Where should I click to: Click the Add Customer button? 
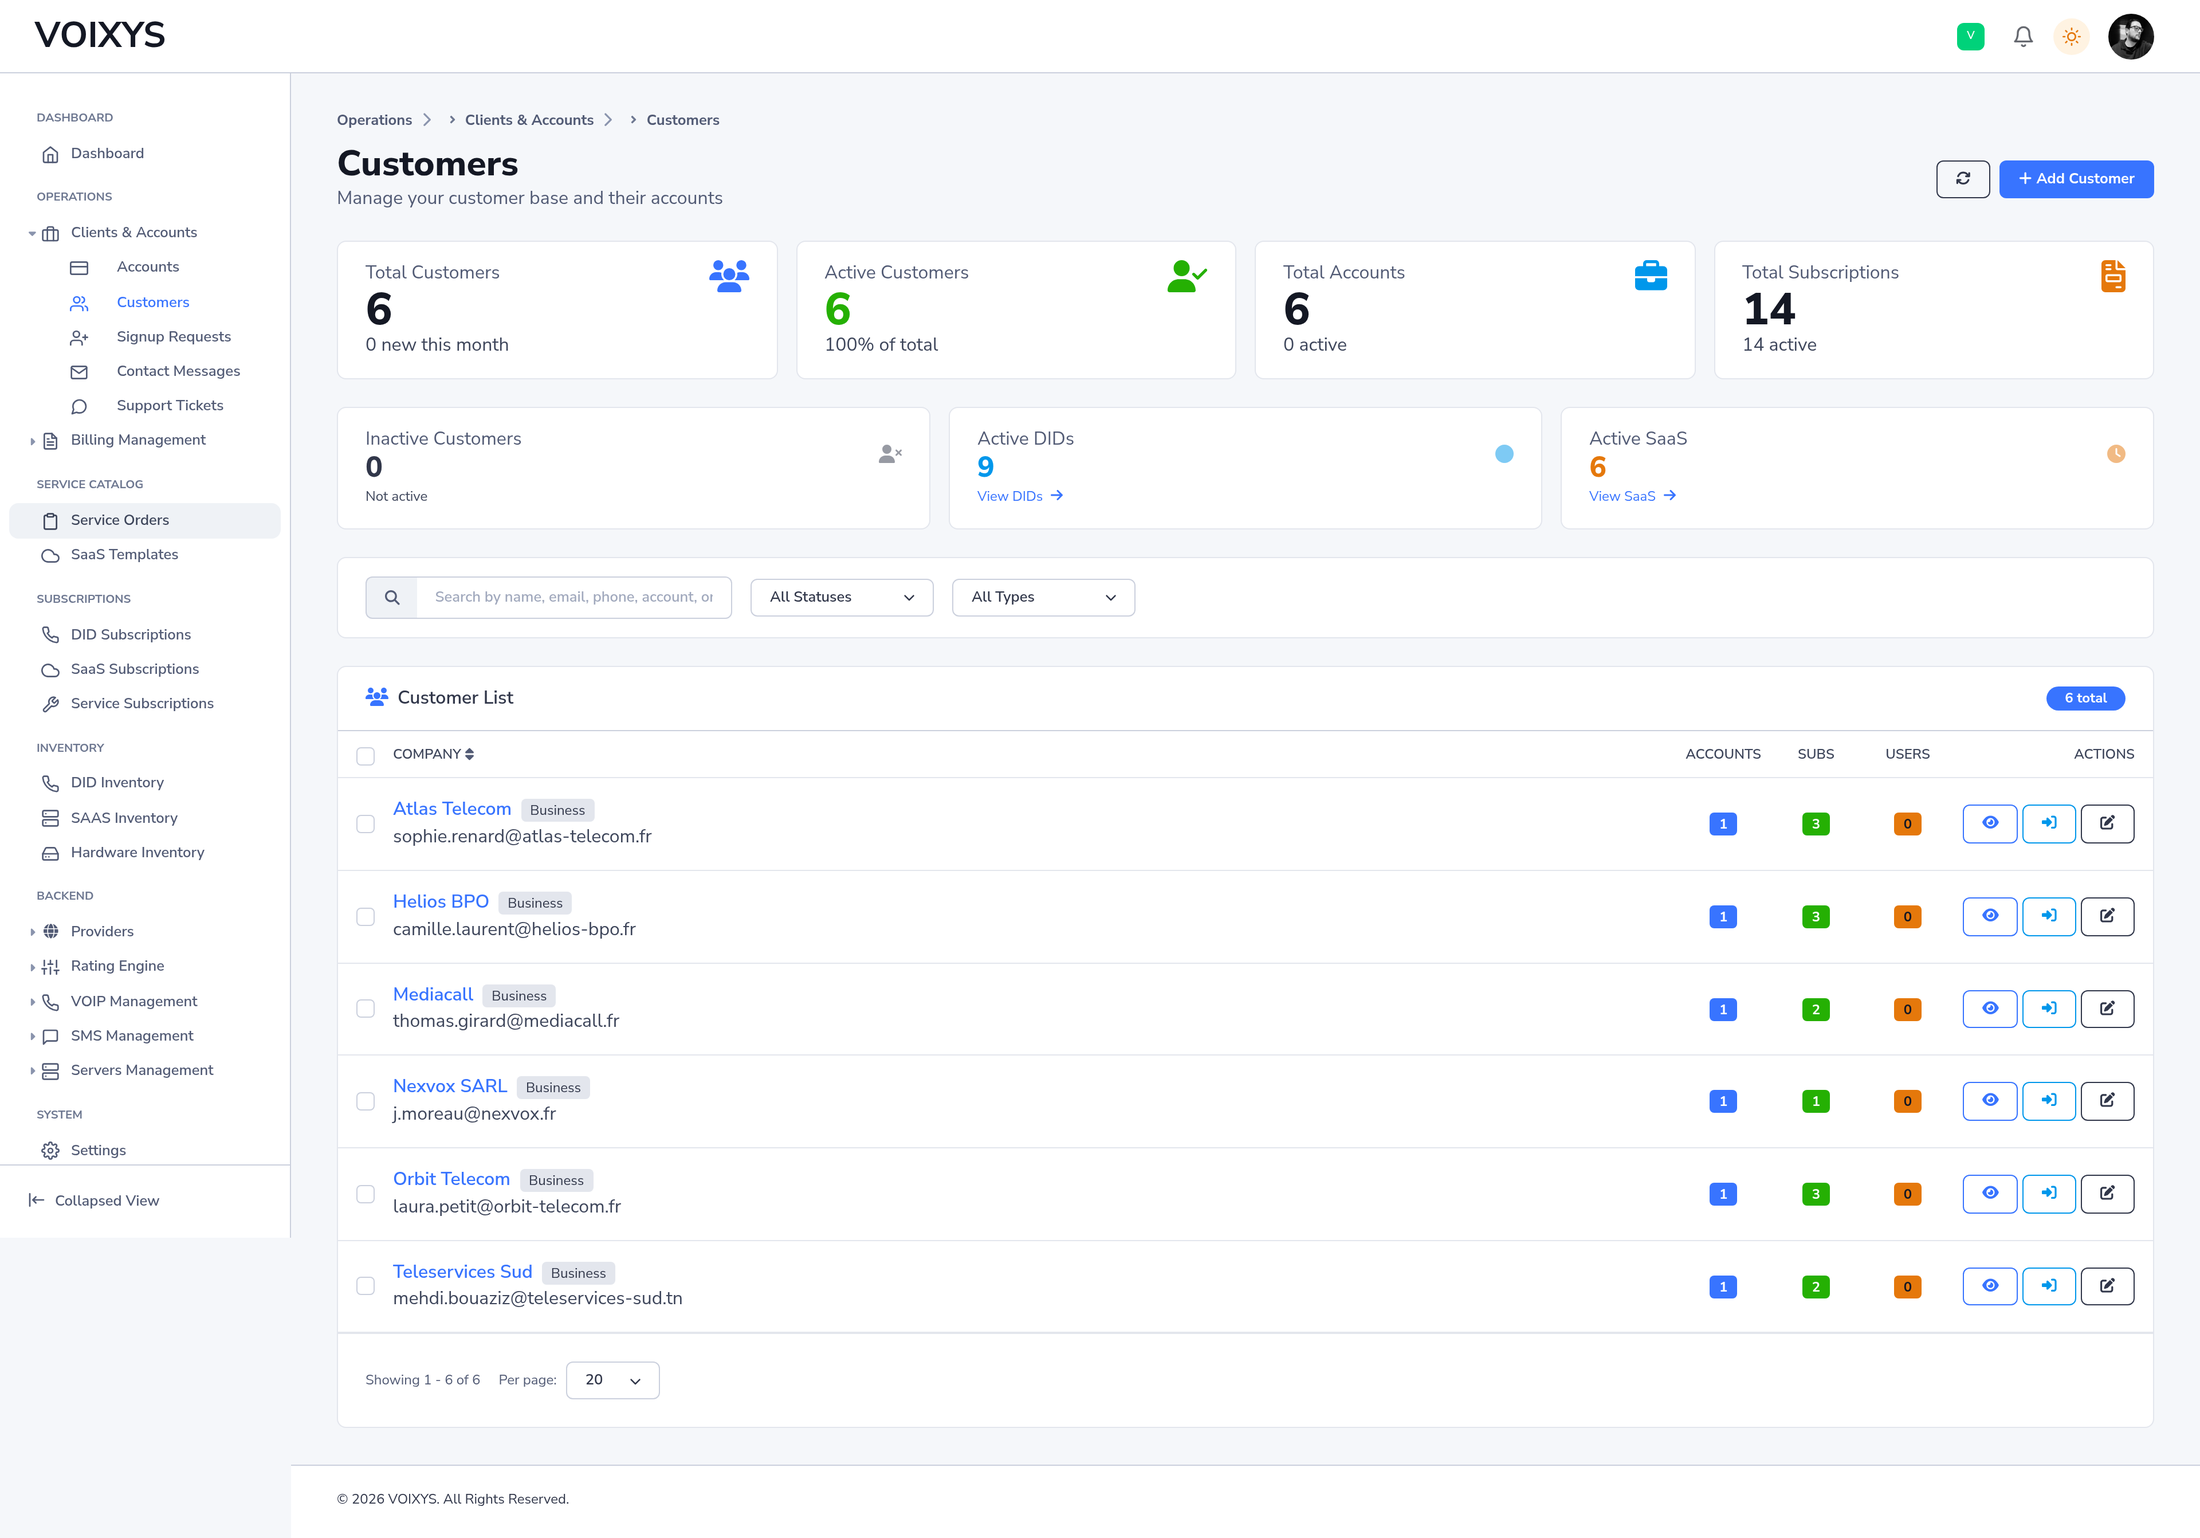(x=2076, y=179)
